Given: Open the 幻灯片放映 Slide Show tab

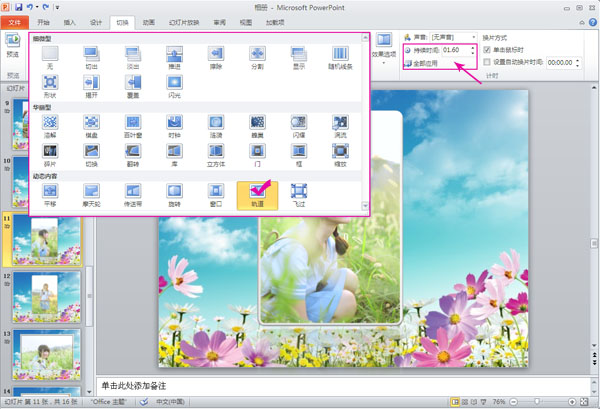Looking at the screenshot, I should point(184,23).
